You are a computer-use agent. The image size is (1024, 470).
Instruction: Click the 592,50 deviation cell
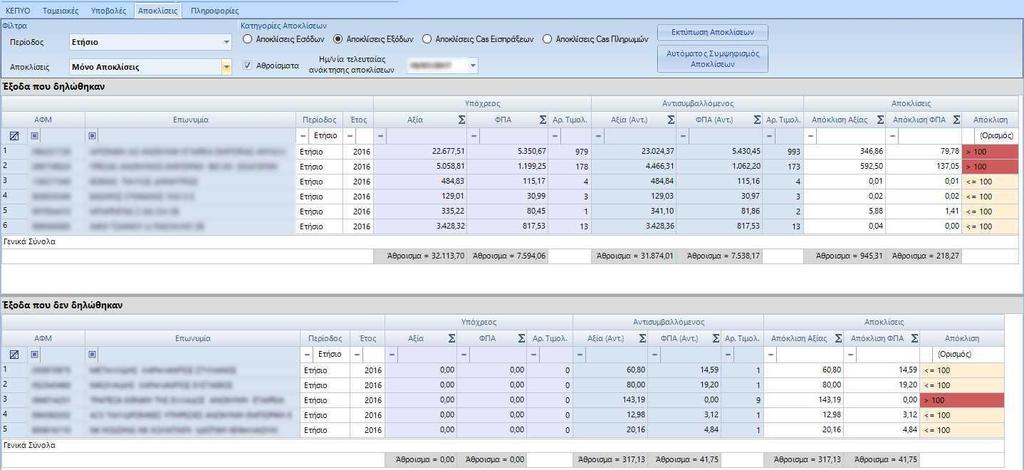tap(844, 166)
